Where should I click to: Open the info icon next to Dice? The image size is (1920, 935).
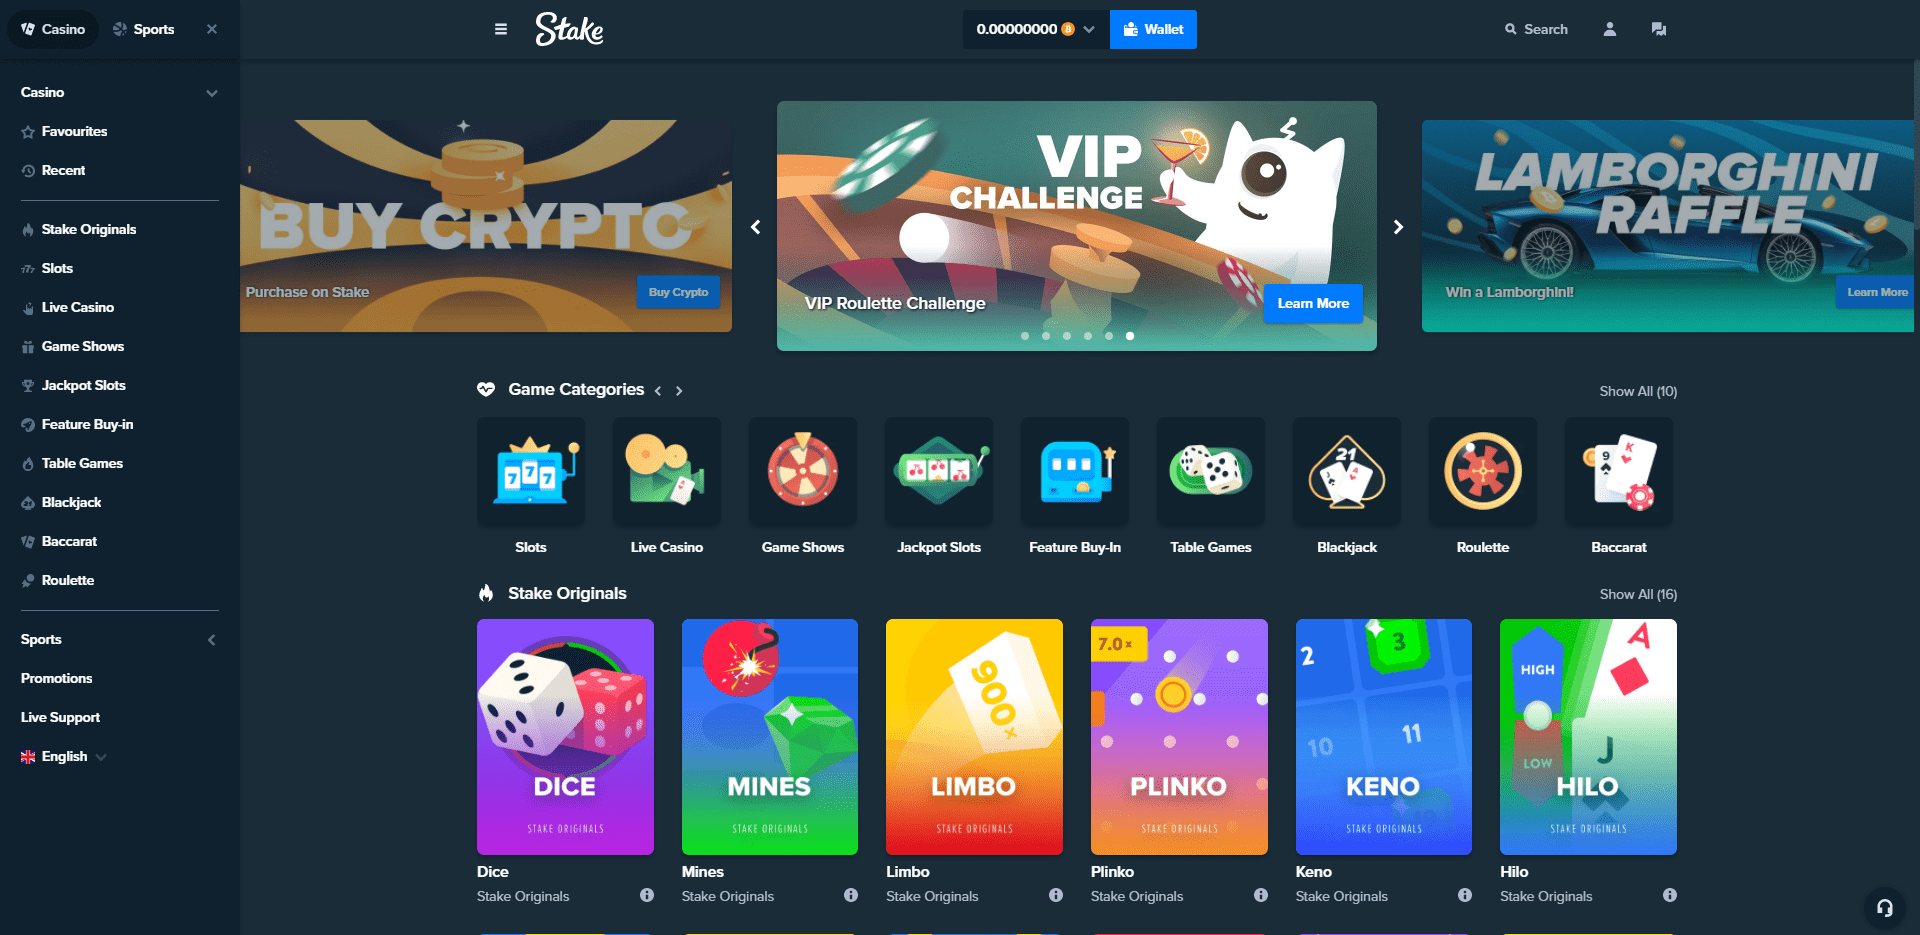(647, 895)
